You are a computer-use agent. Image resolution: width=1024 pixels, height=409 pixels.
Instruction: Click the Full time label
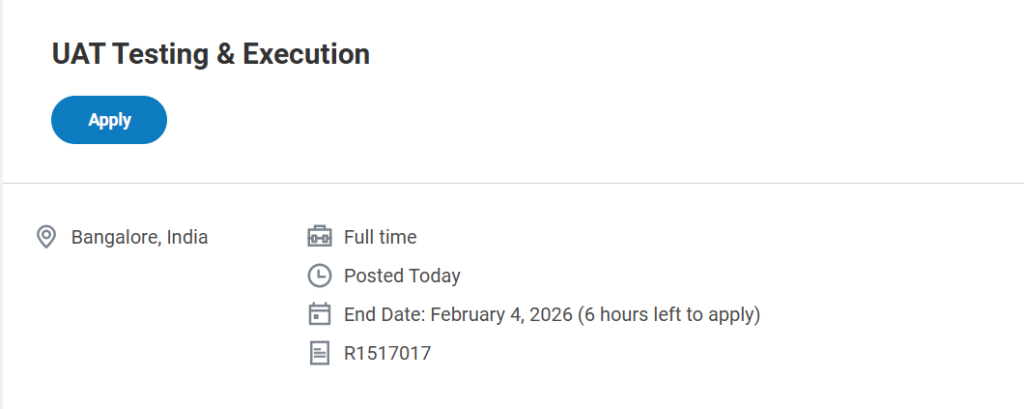(380, 237)
